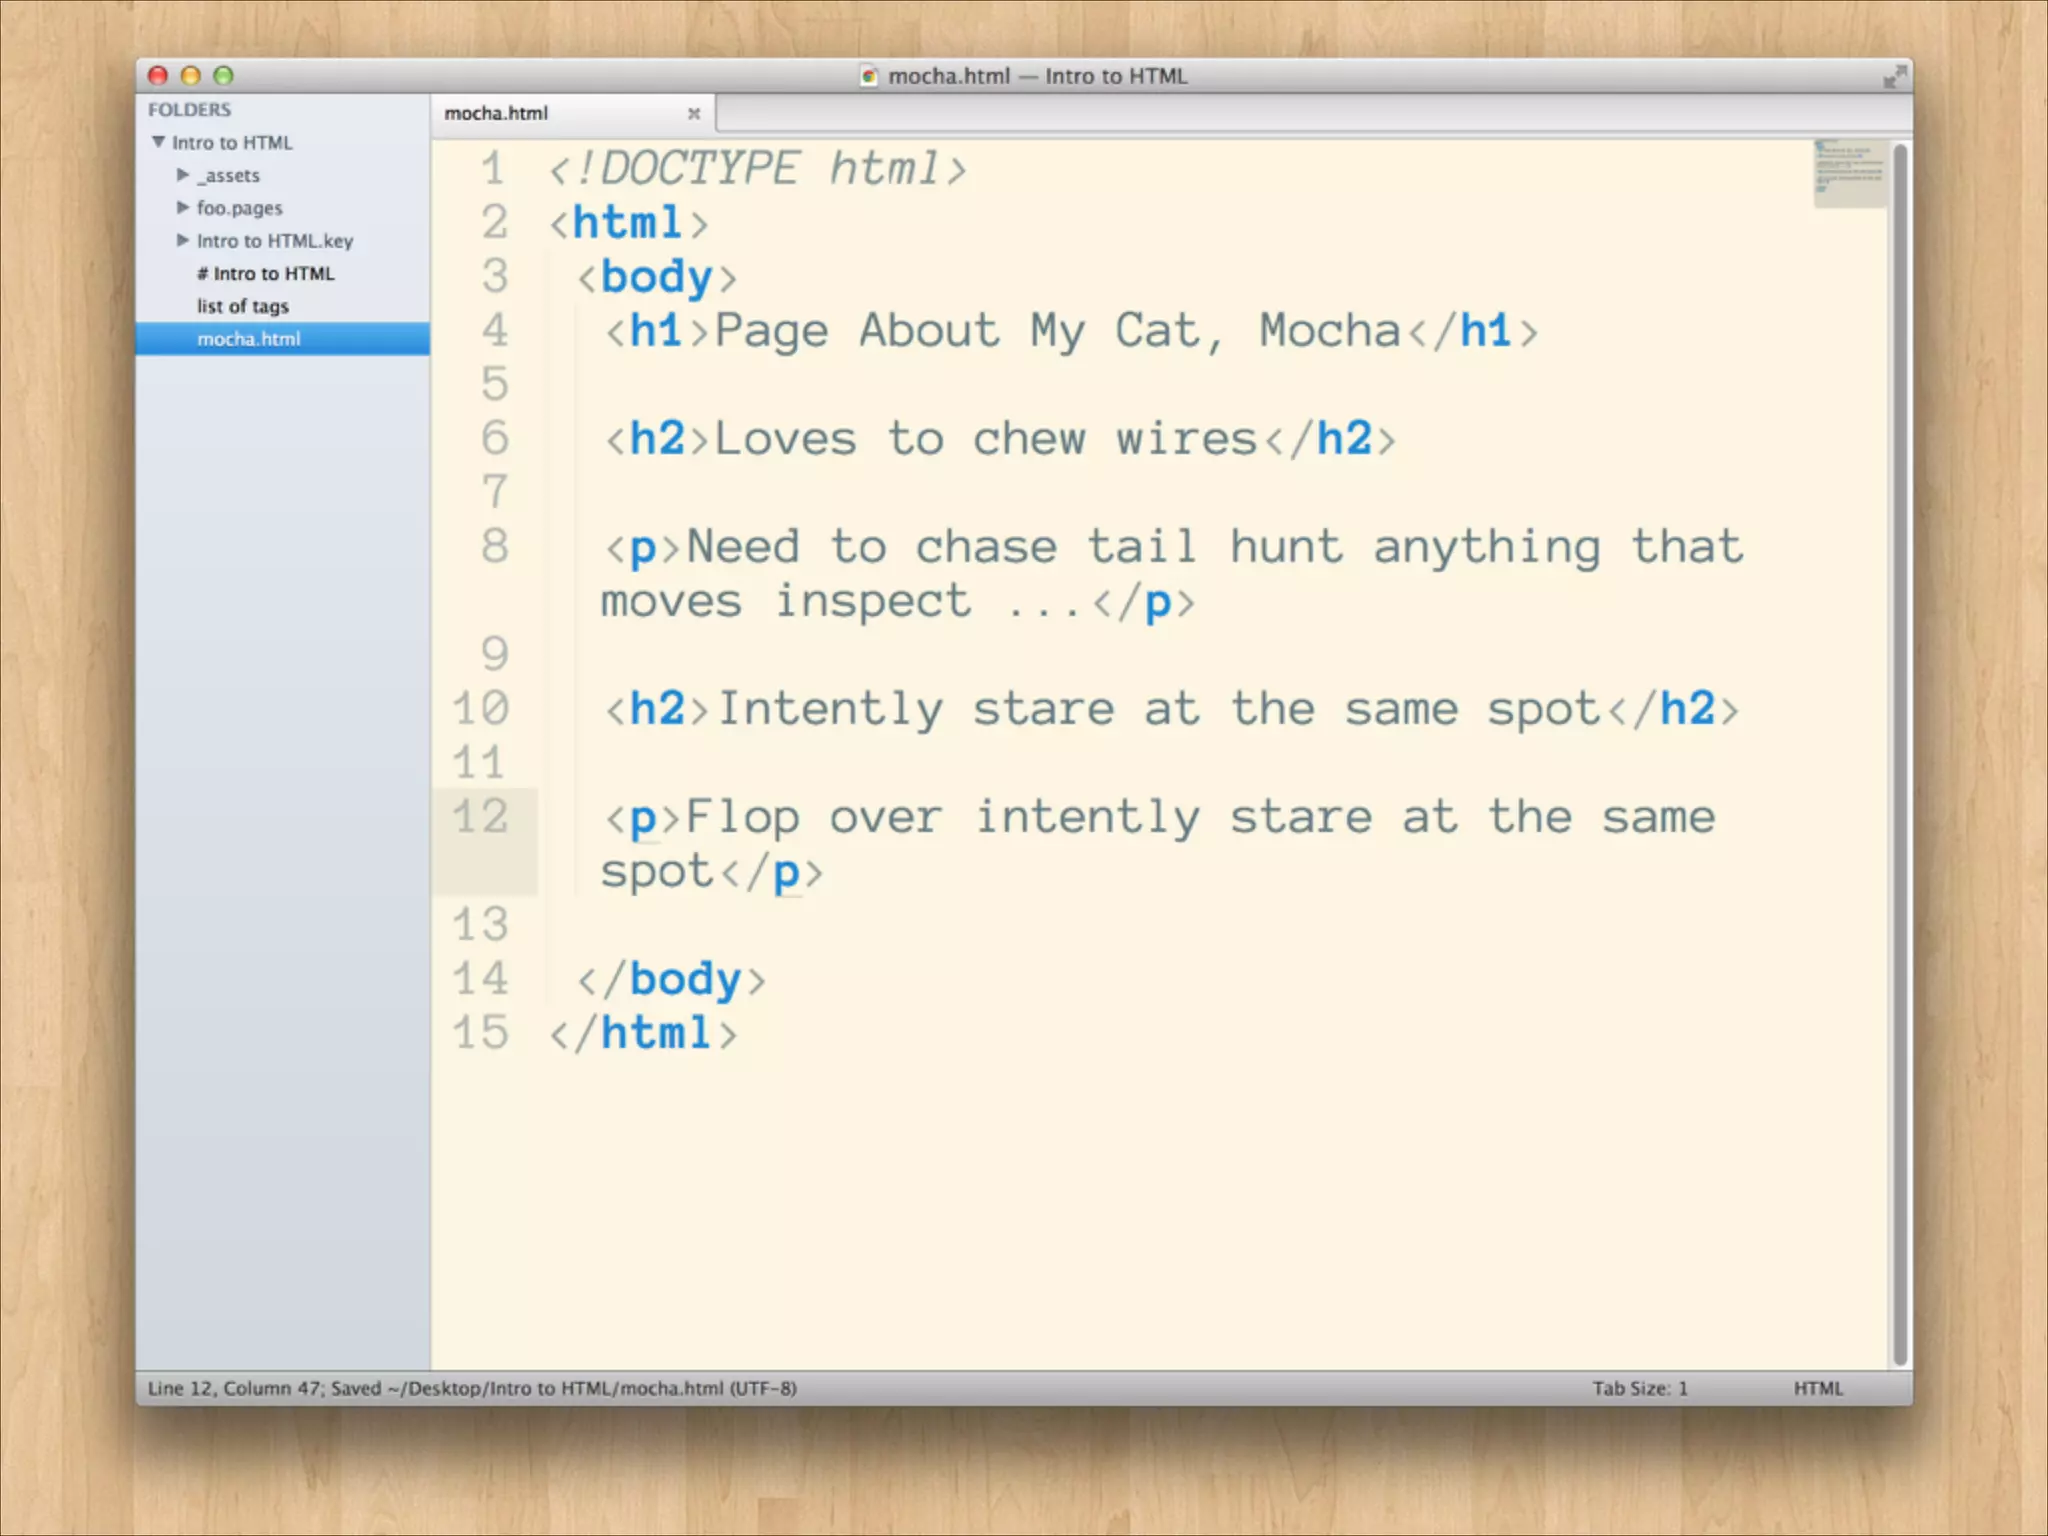This screenshot has height=1536, width=2048.
Task: Open the HTML syntax selector
Action: click(1817, 1388)
